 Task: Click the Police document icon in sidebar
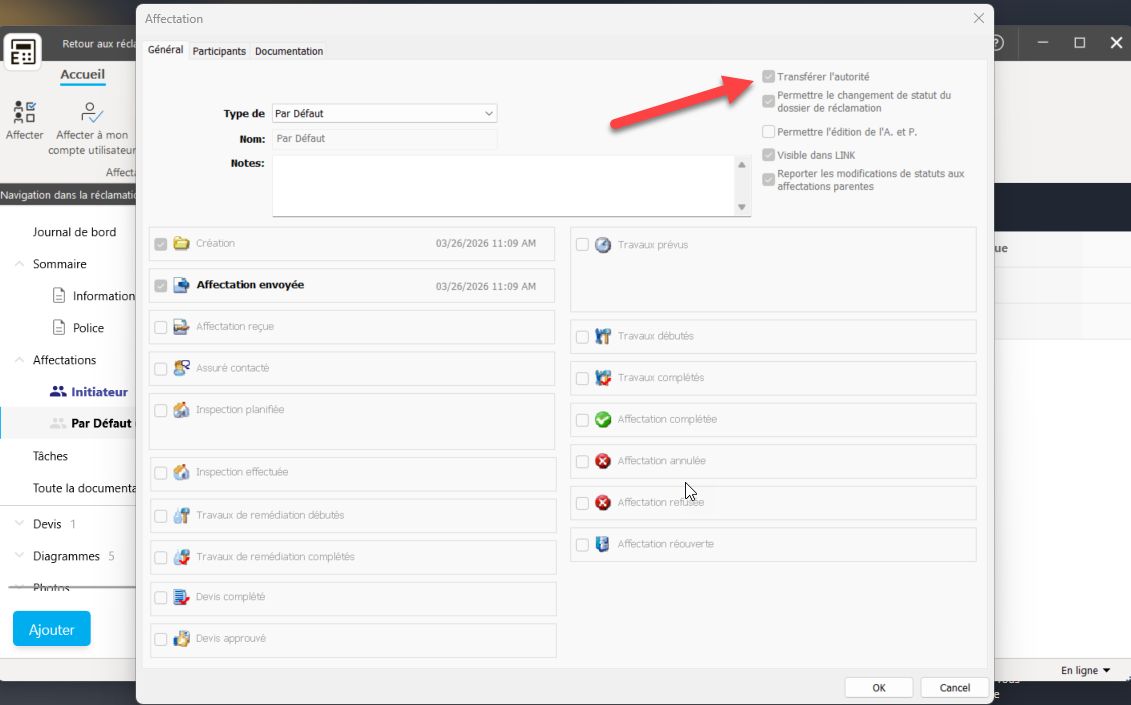(59, 328)
